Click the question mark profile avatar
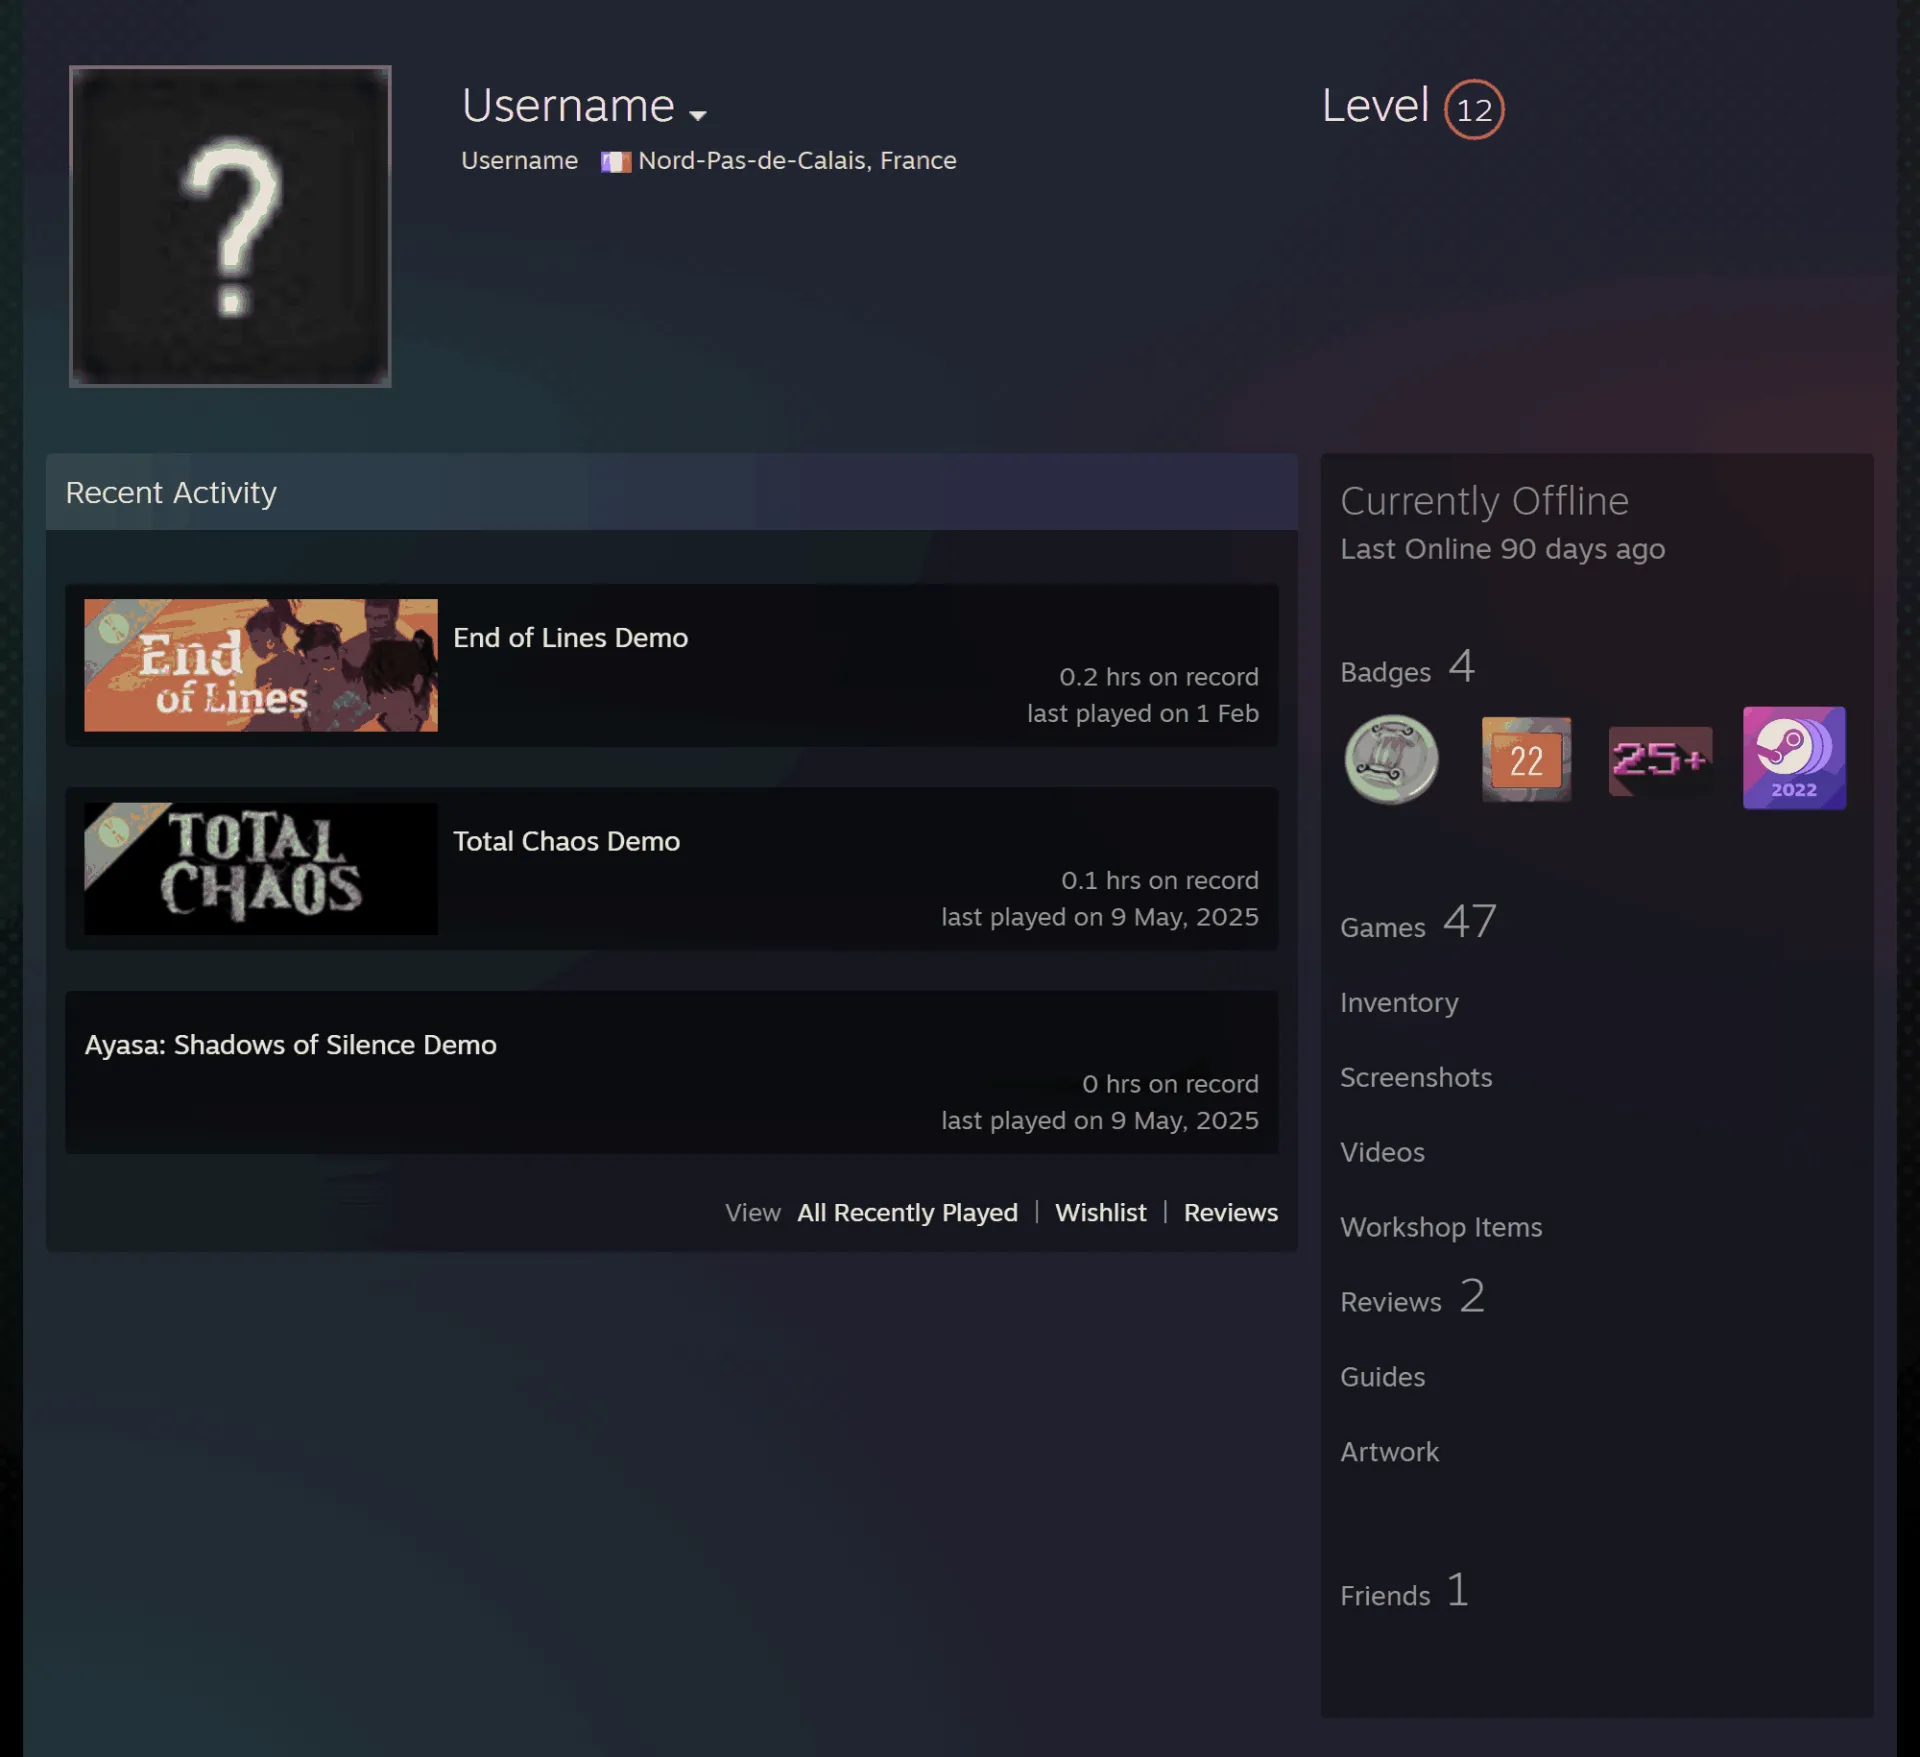Image resolution: width=1920 pixels, height=1757 pixels. click(230, 226)
